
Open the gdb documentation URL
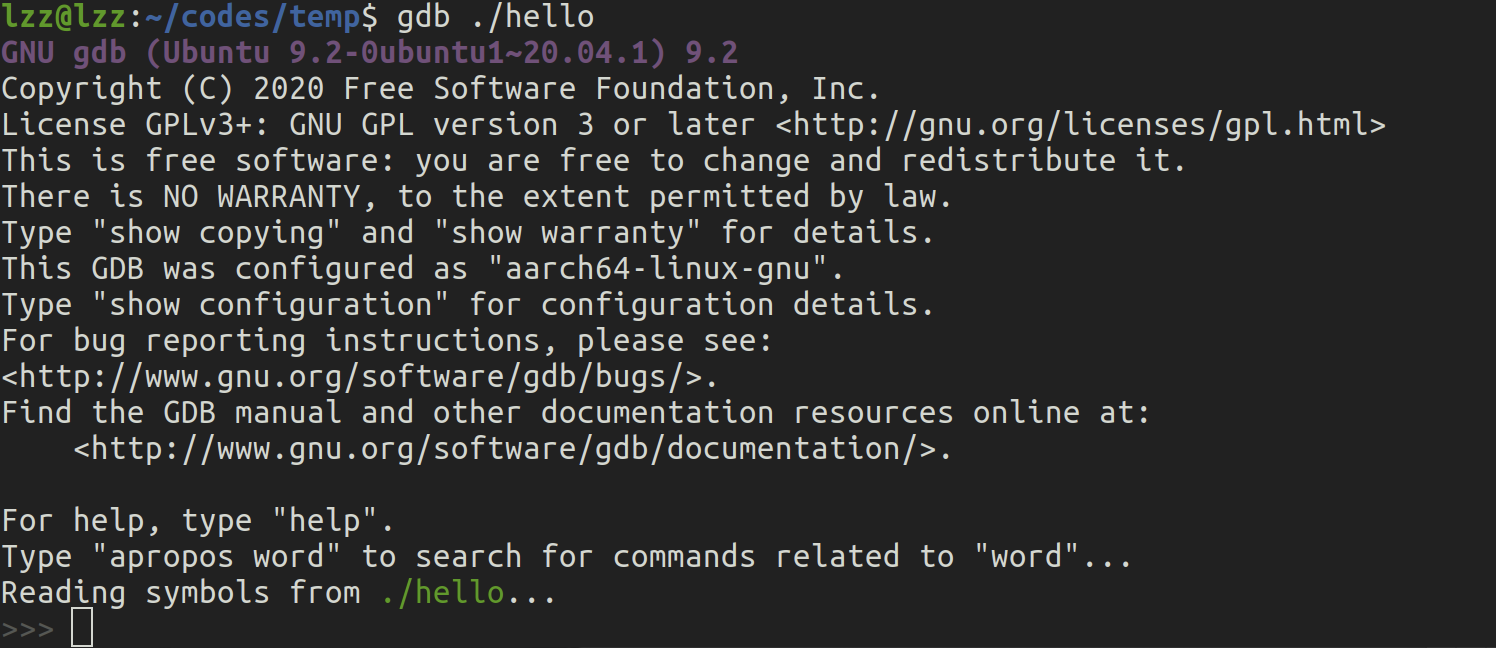click(504, 449)
